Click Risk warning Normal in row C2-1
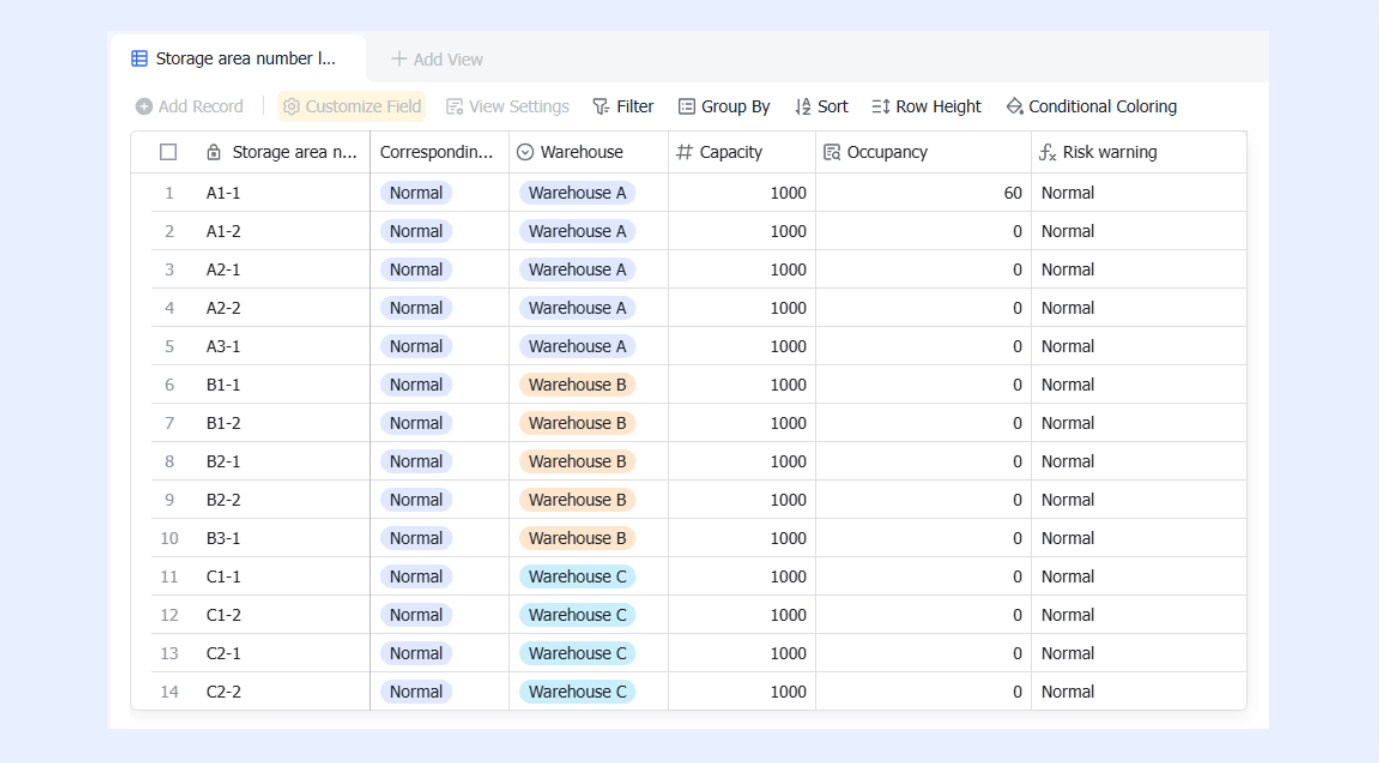 [1068, 653]
